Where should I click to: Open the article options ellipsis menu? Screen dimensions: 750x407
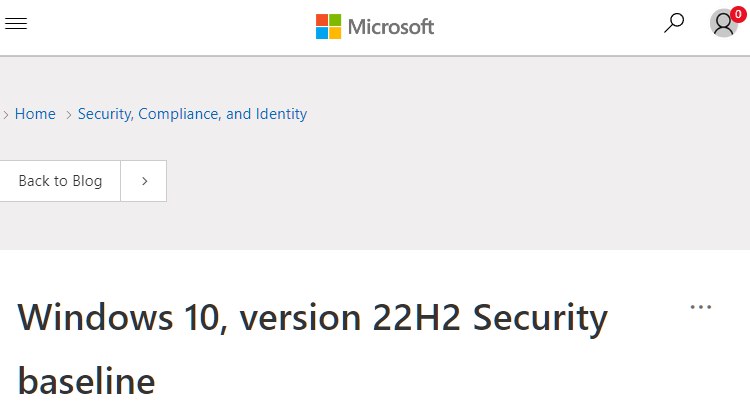coord(701,307)
